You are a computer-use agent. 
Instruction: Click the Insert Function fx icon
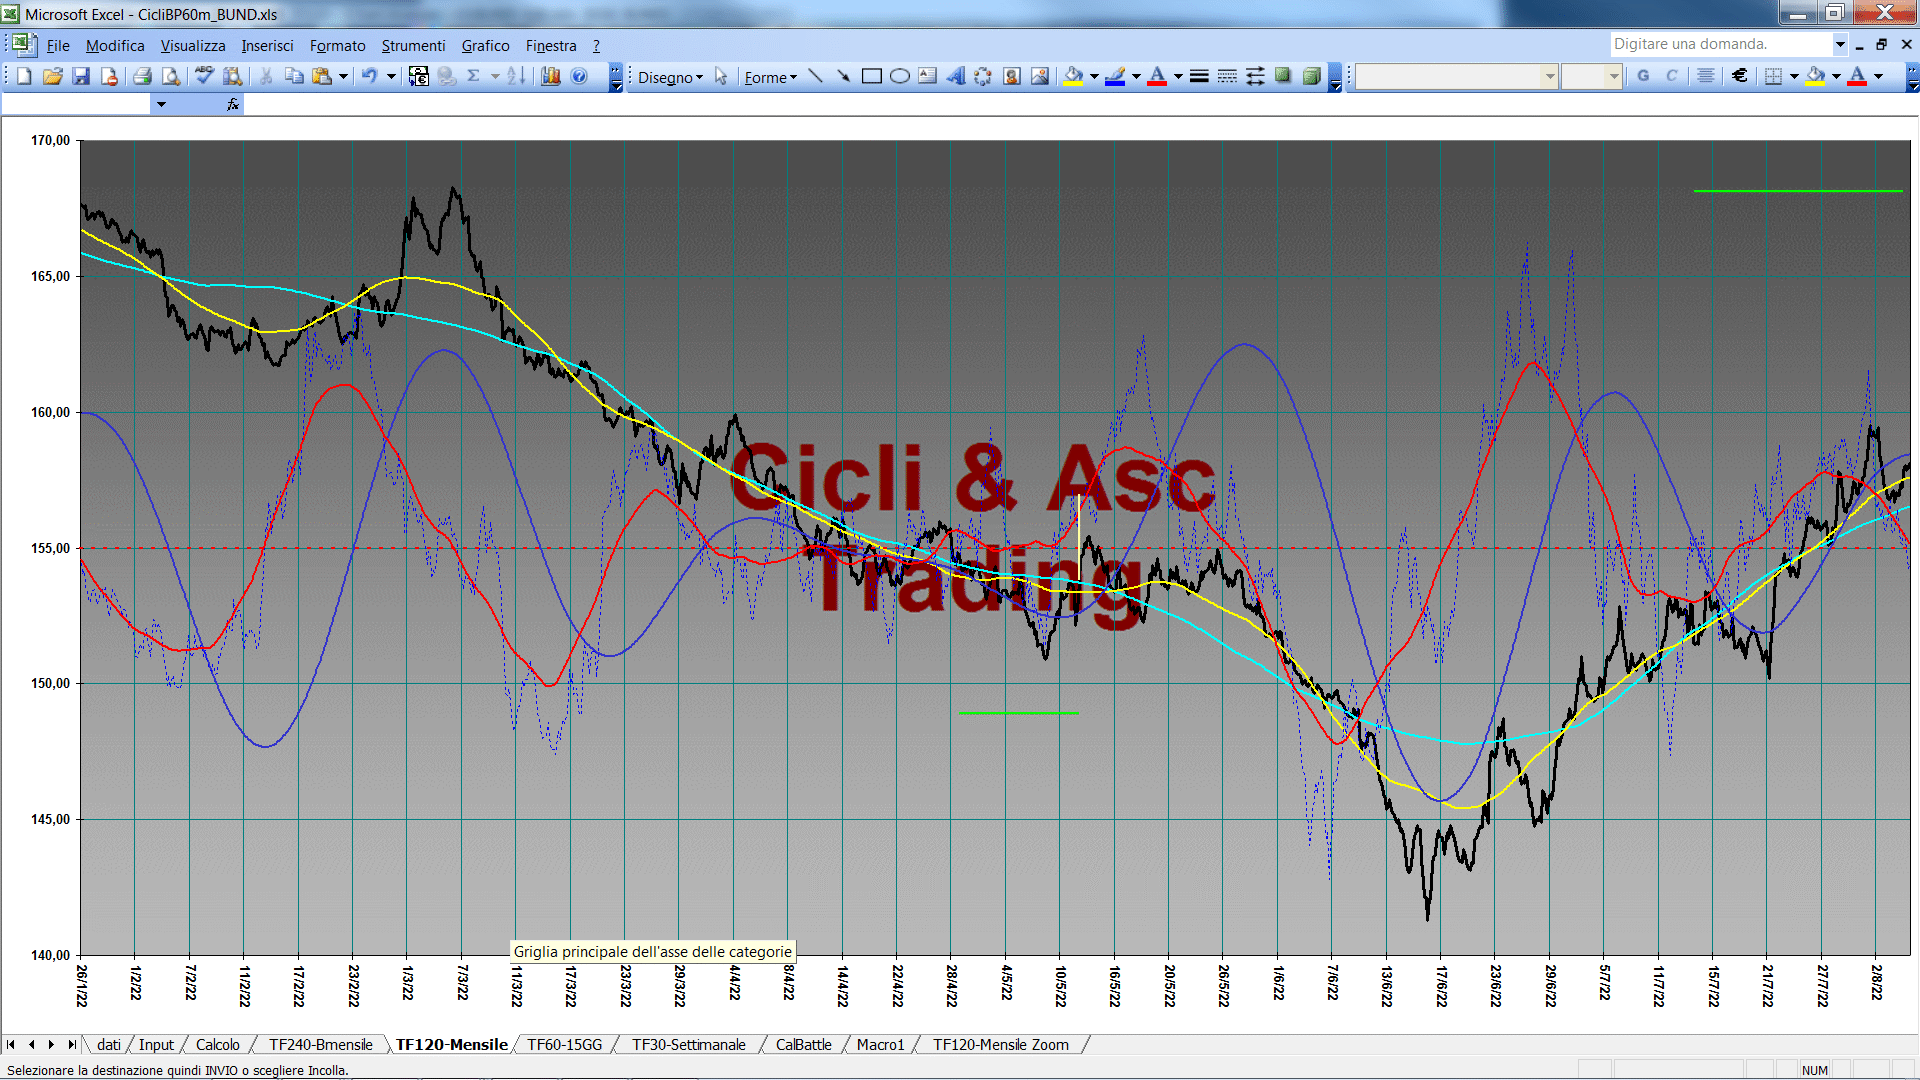coord(233,104)
